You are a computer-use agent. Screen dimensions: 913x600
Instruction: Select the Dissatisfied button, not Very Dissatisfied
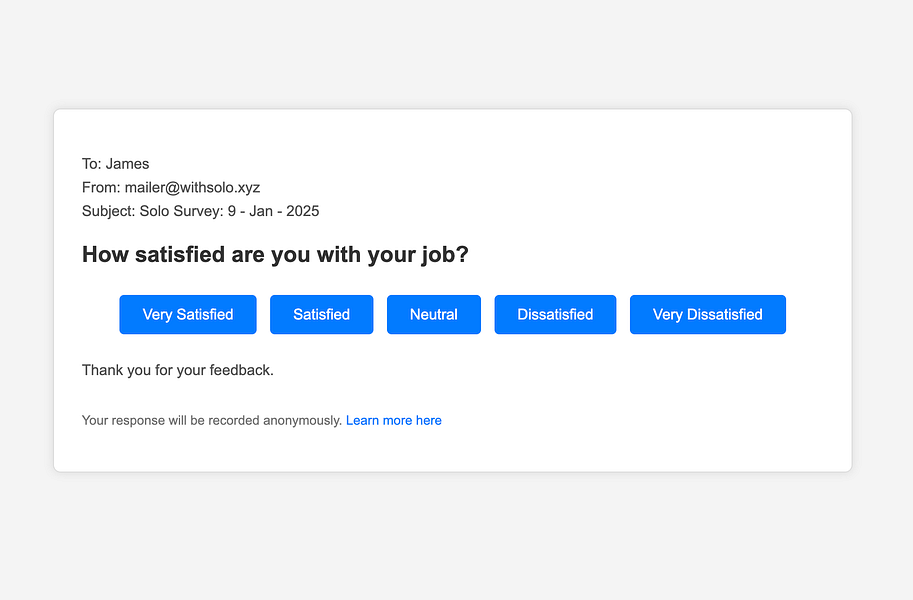pos(555,314)
